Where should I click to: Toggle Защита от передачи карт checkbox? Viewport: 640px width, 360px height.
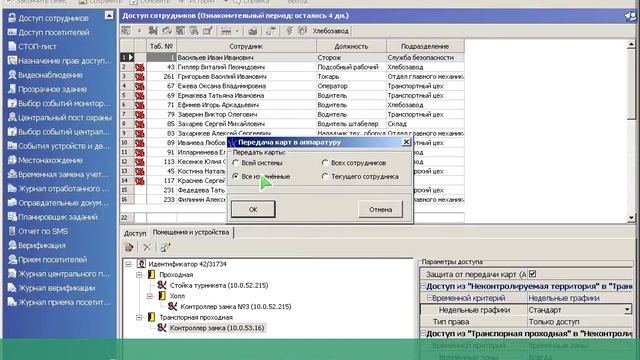tap(532, 274)
